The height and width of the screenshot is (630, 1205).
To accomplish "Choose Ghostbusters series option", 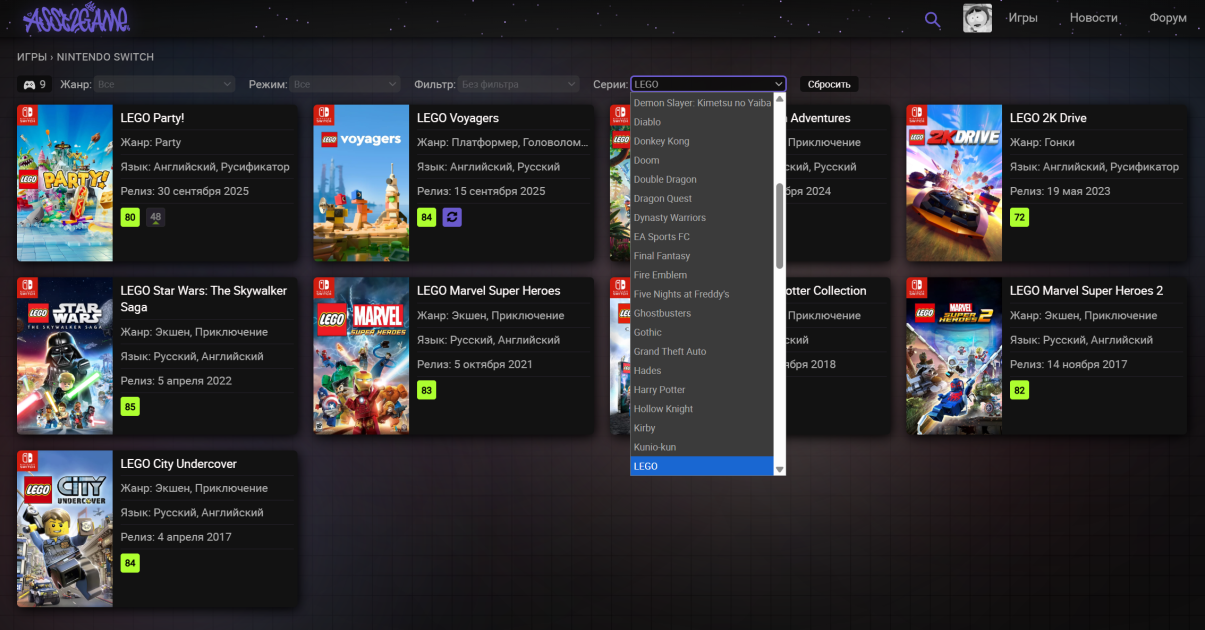I will [702, 313].
